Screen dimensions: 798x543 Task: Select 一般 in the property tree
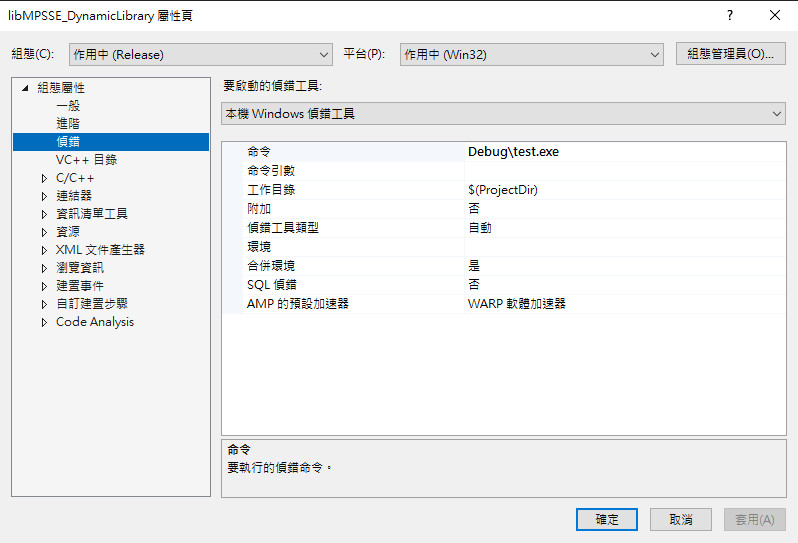pyautogui.click(x=68, y=106)
